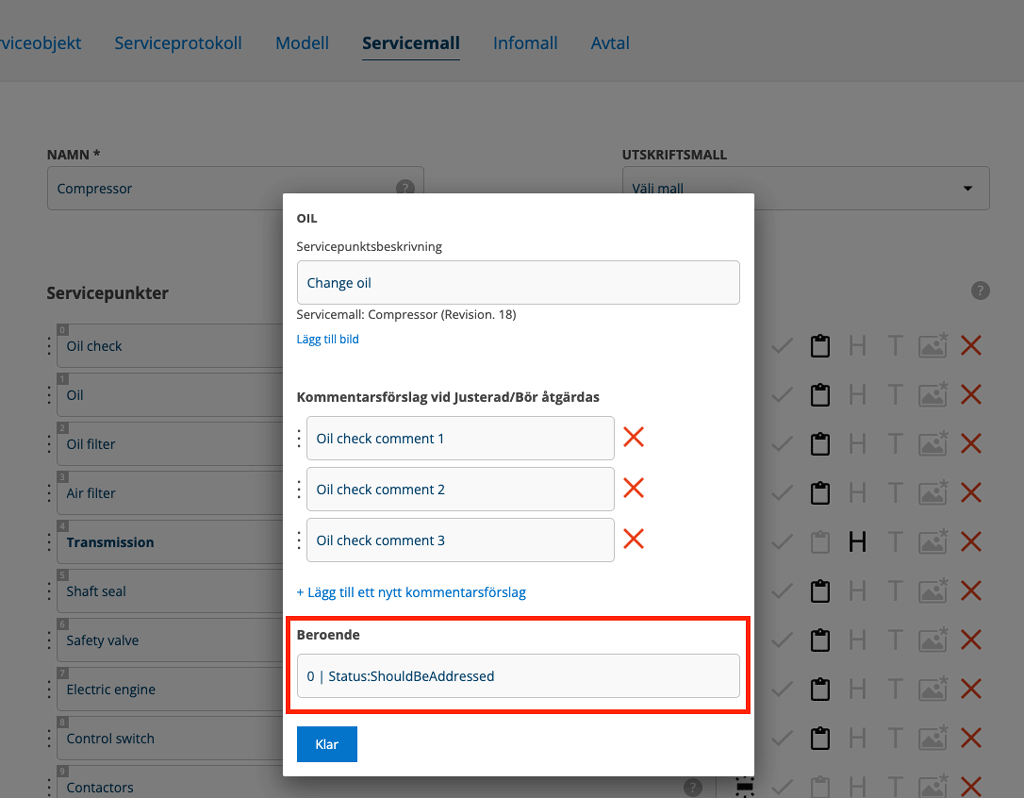Open the Beroende dependency field
1024x798 pixels.
(518, 676)
